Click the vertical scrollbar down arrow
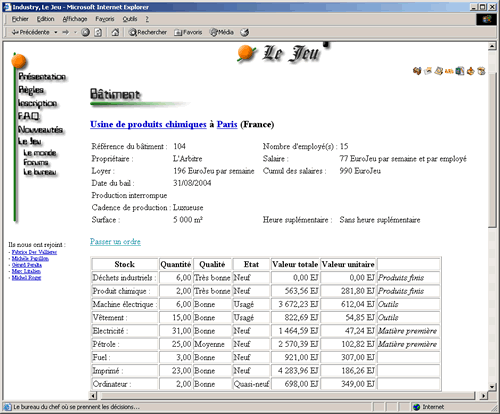500x414 pixels. [x=492, y=387]
